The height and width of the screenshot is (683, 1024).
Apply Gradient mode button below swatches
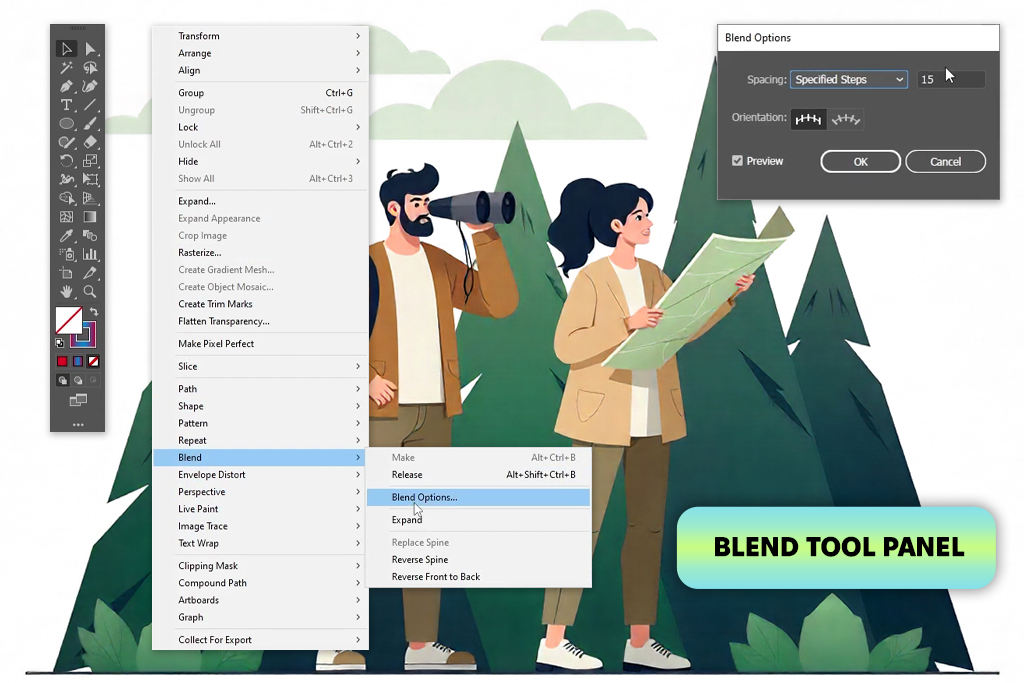click(x=78, y=361)
